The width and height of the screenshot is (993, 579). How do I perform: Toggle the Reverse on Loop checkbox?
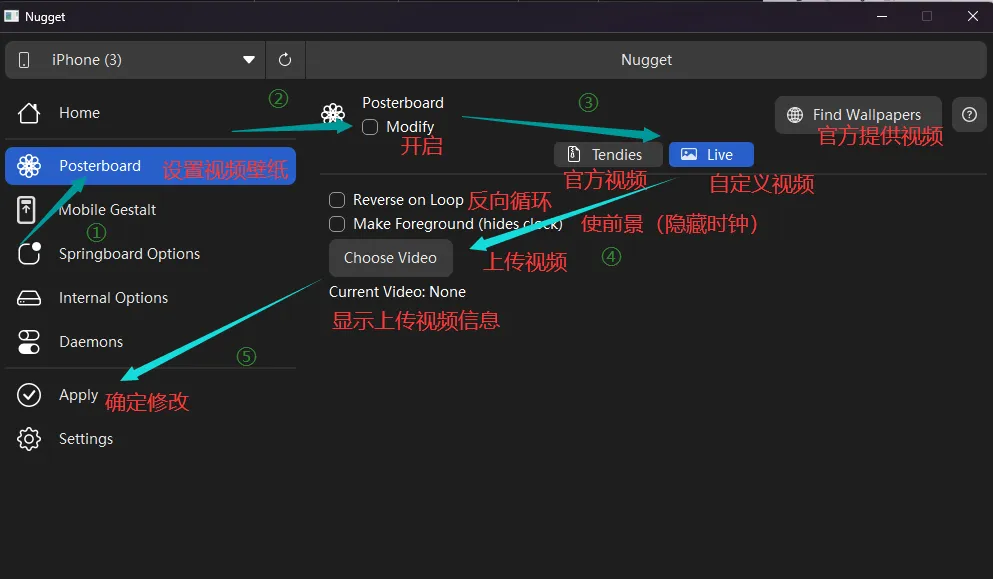pyautogui.click(x=337, y=200)
